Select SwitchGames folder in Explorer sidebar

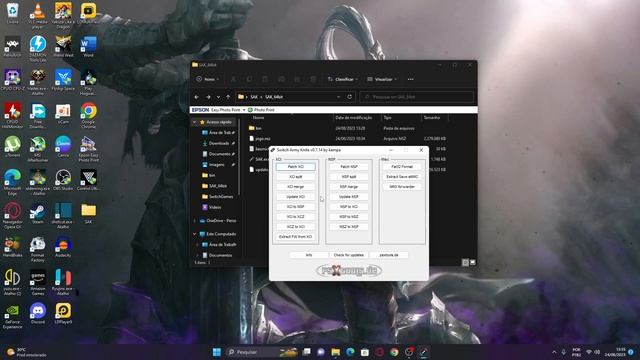point(217,197)
